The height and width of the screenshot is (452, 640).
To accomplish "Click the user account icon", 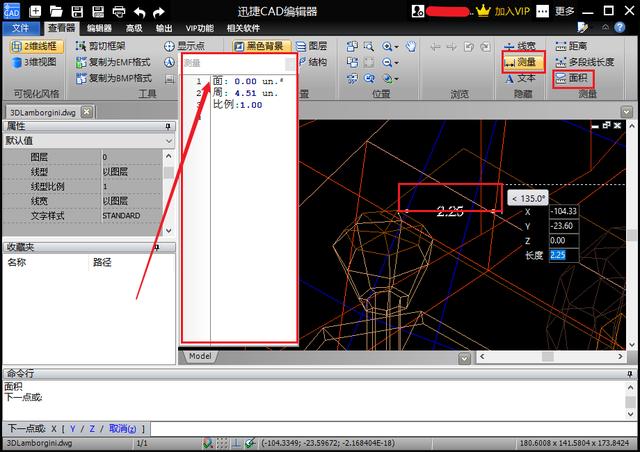I will [x=418, y=11].
